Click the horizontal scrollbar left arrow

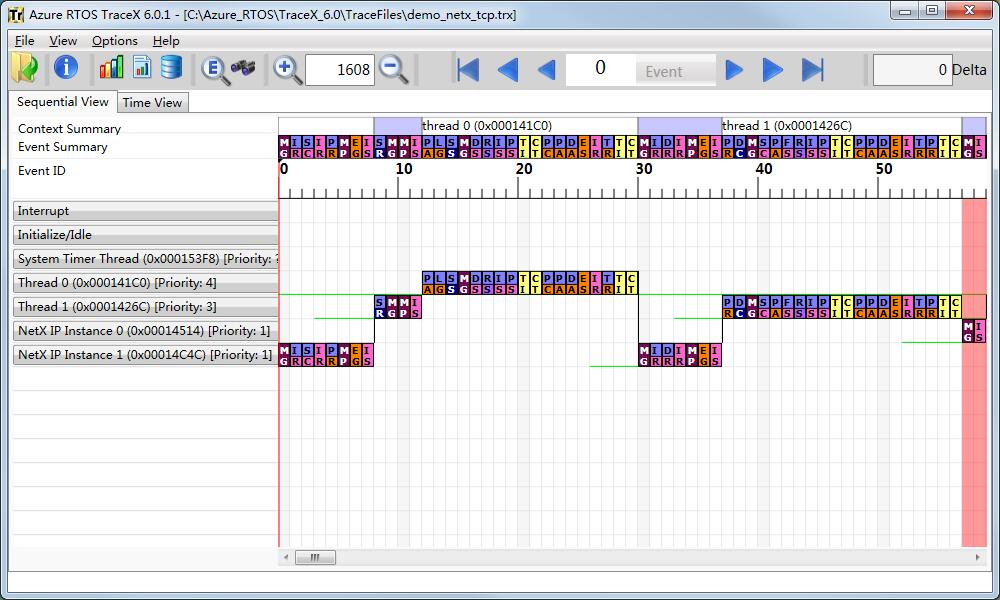pos(286,557)
